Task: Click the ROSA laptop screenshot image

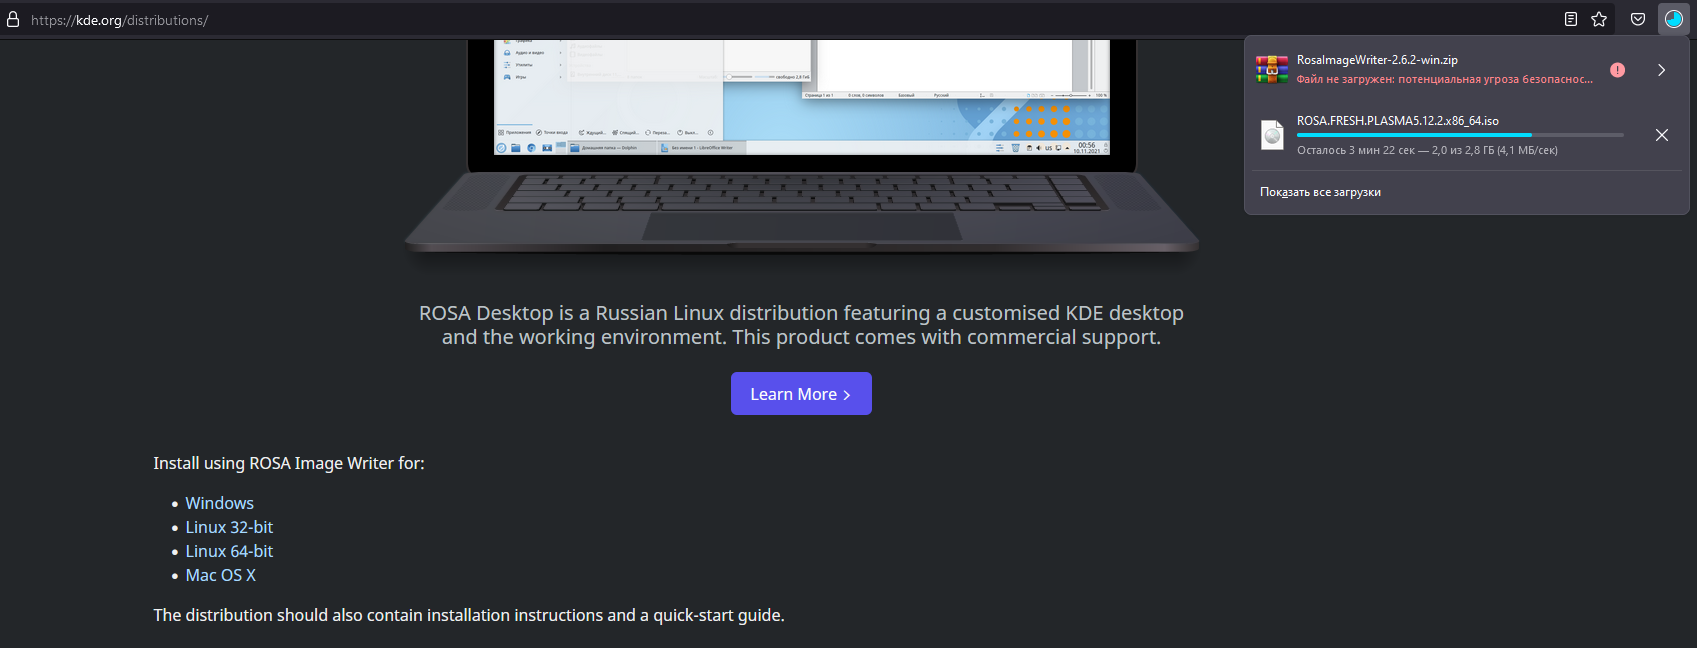Action: (801, 146)
